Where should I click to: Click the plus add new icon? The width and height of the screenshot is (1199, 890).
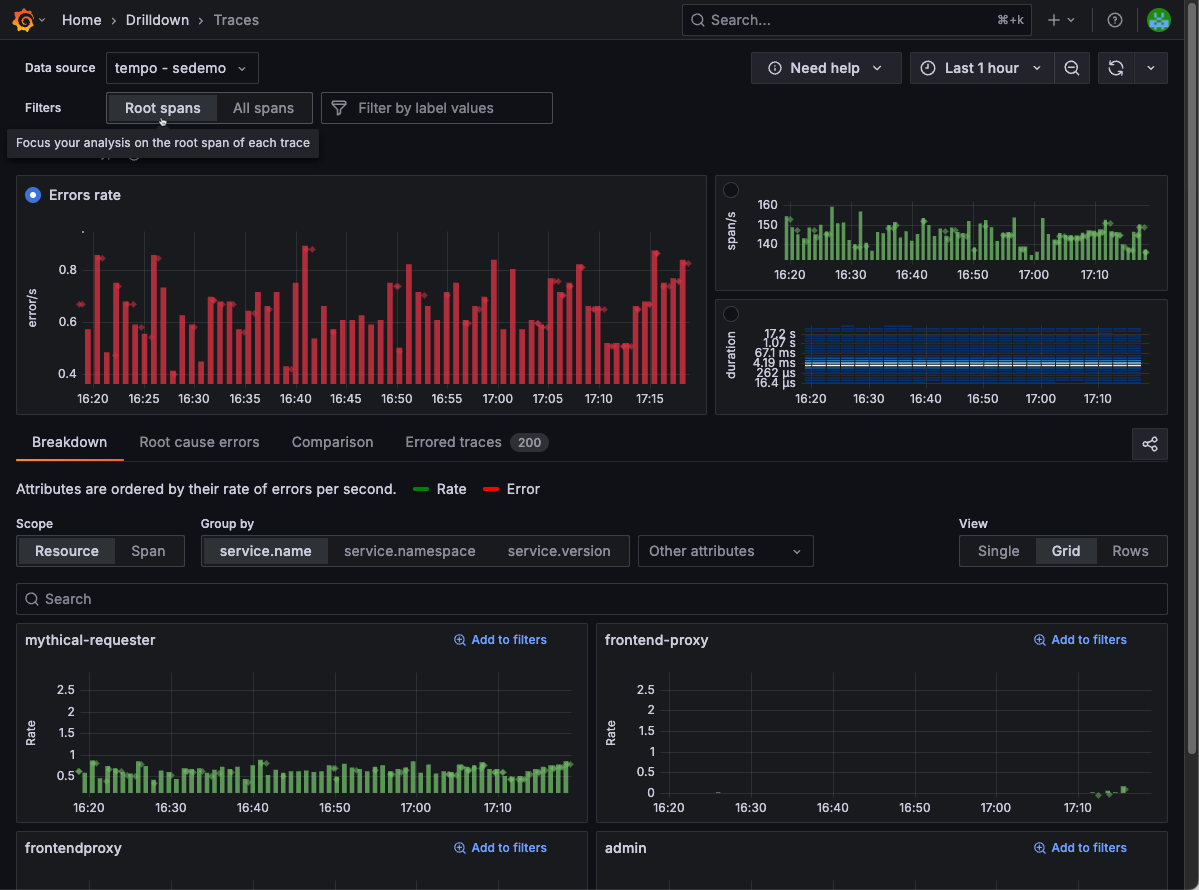(1054, 20)
